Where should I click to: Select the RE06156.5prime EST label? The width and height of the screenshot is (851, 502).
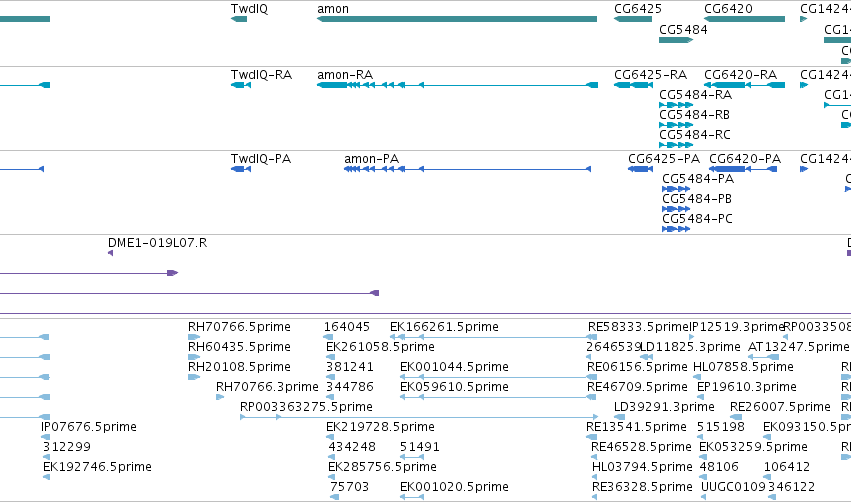[x=637, y=367]
